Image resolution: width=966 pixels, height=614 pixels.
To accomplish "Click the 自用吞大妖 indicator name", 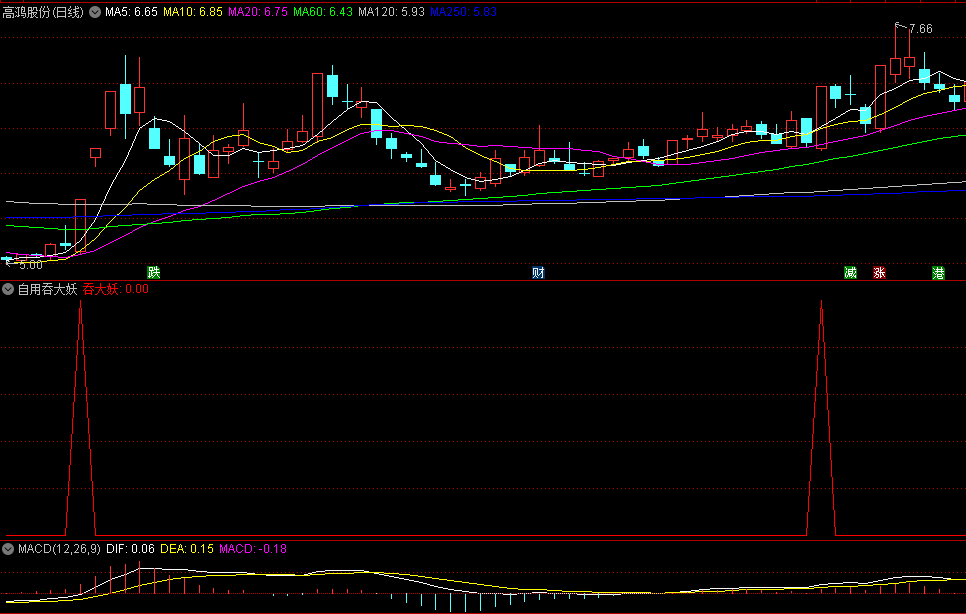I will click(x=47, y=289).
